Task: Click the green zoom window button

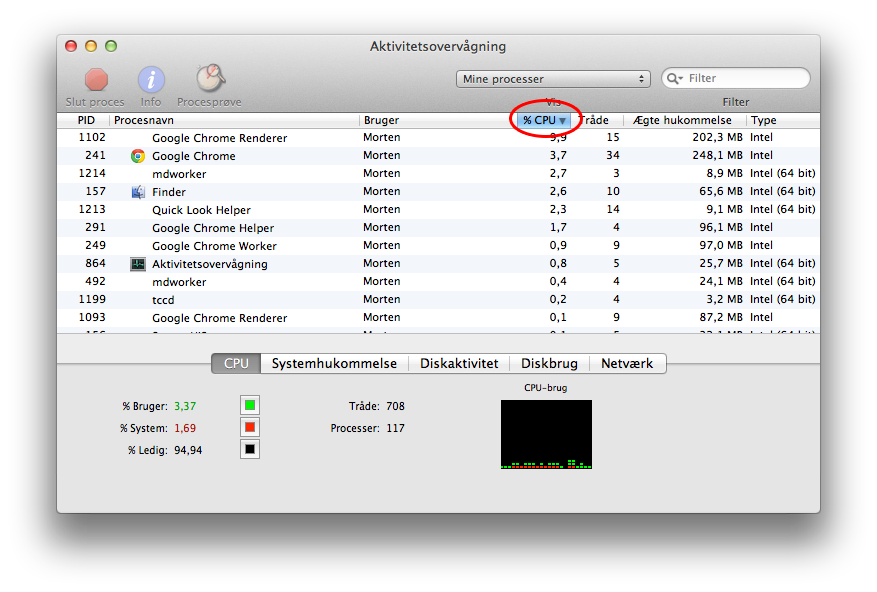Action: pos(111,46)
